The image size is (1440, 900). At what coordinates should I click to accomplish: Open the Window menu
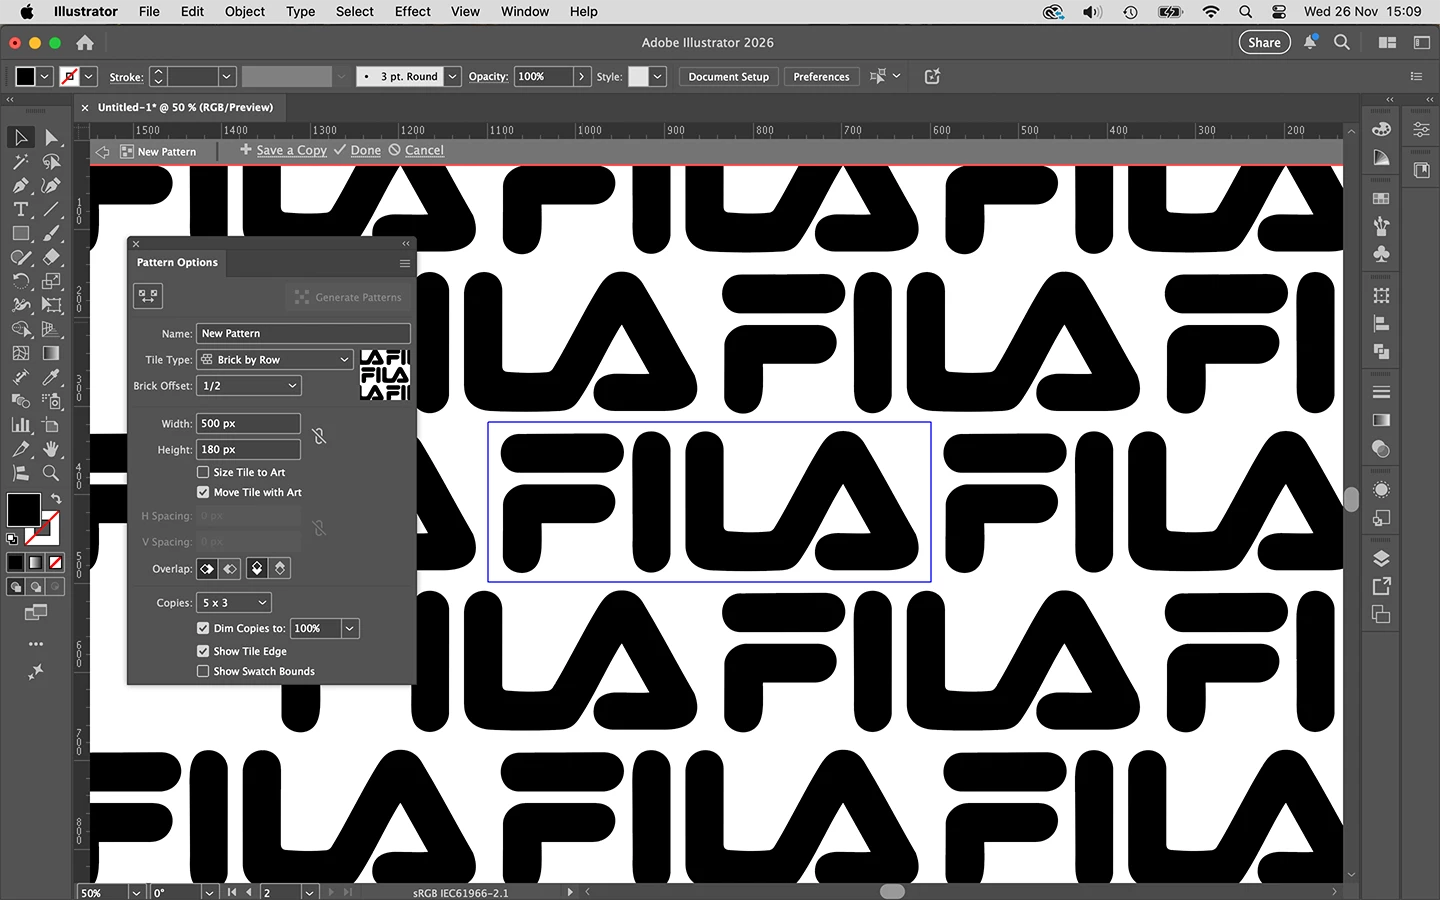point(525,12)
